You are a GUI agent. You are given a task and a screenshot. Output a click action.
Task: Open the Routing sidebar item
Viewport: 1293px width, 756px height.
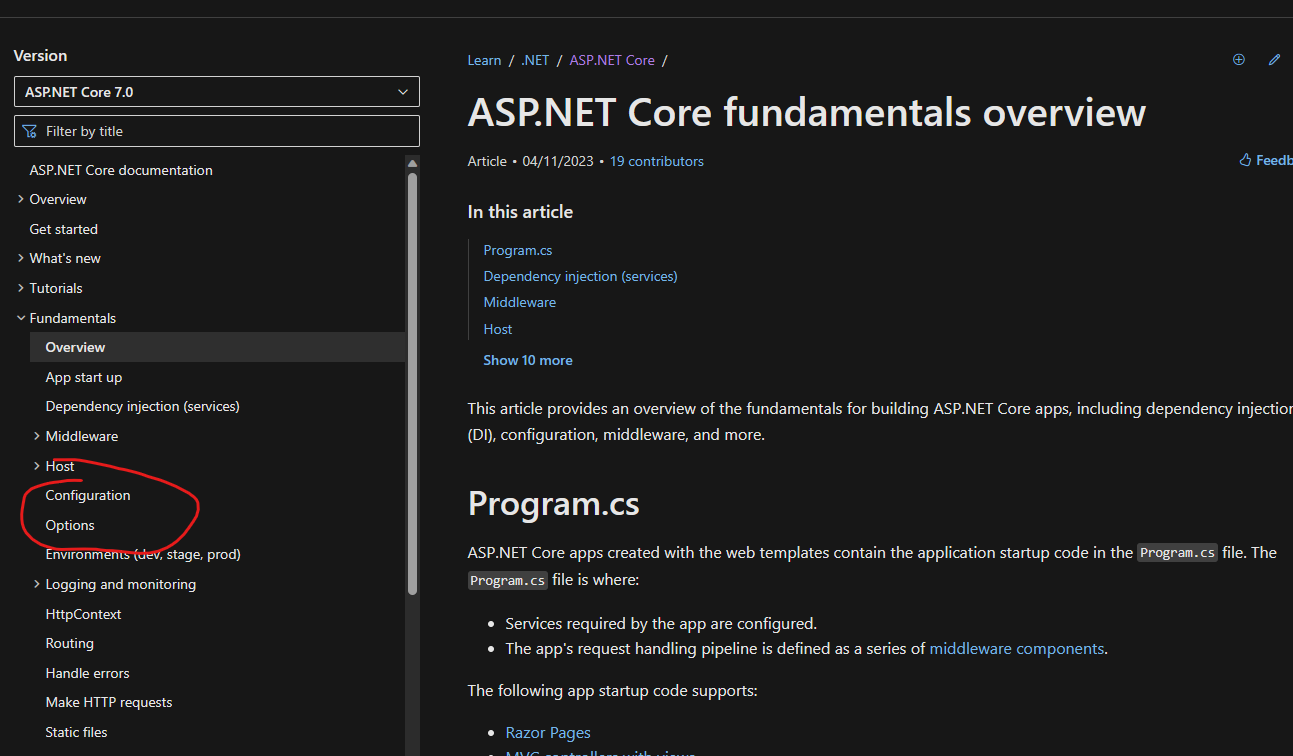click(70, 643)
